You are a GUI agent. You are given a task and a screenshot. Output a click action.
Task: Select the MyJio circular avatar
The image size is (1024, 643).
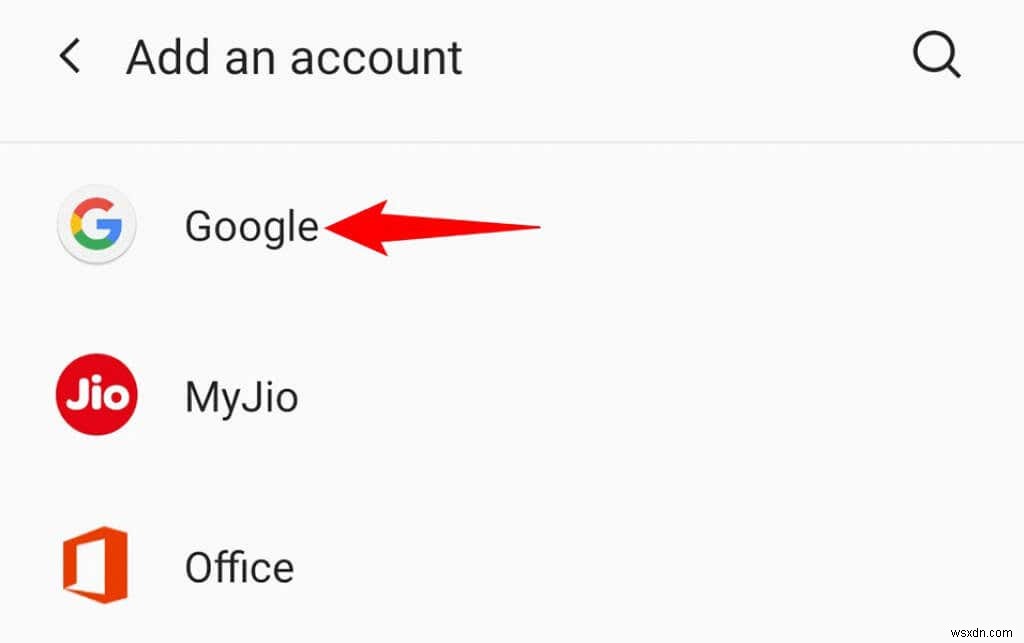click(x=95, y=395)
